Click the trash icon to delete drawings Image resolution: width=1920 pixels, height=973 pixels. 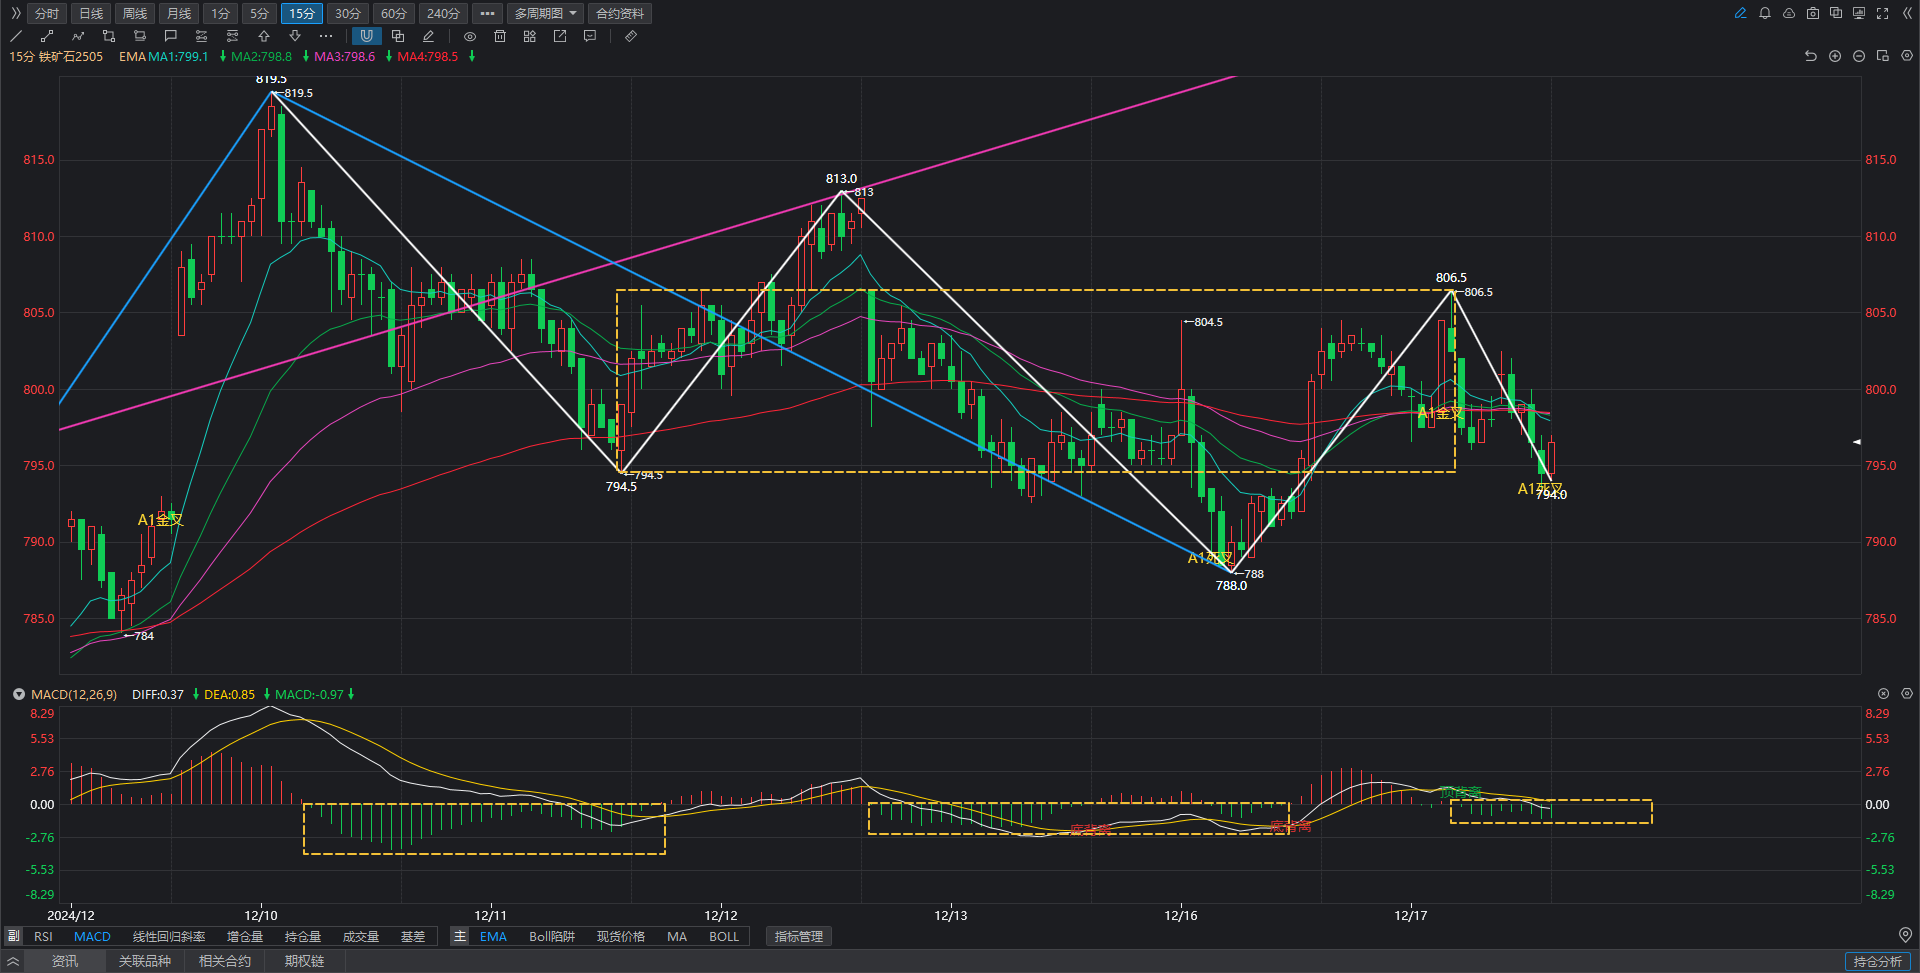(x=500, y=36)
